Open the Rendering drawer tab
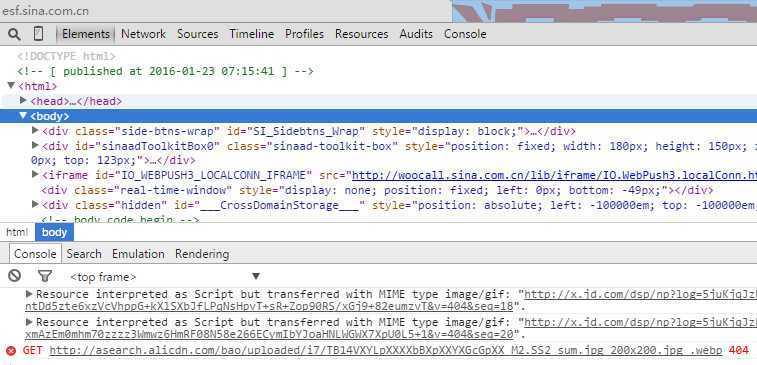 click(x=202, y=254)
